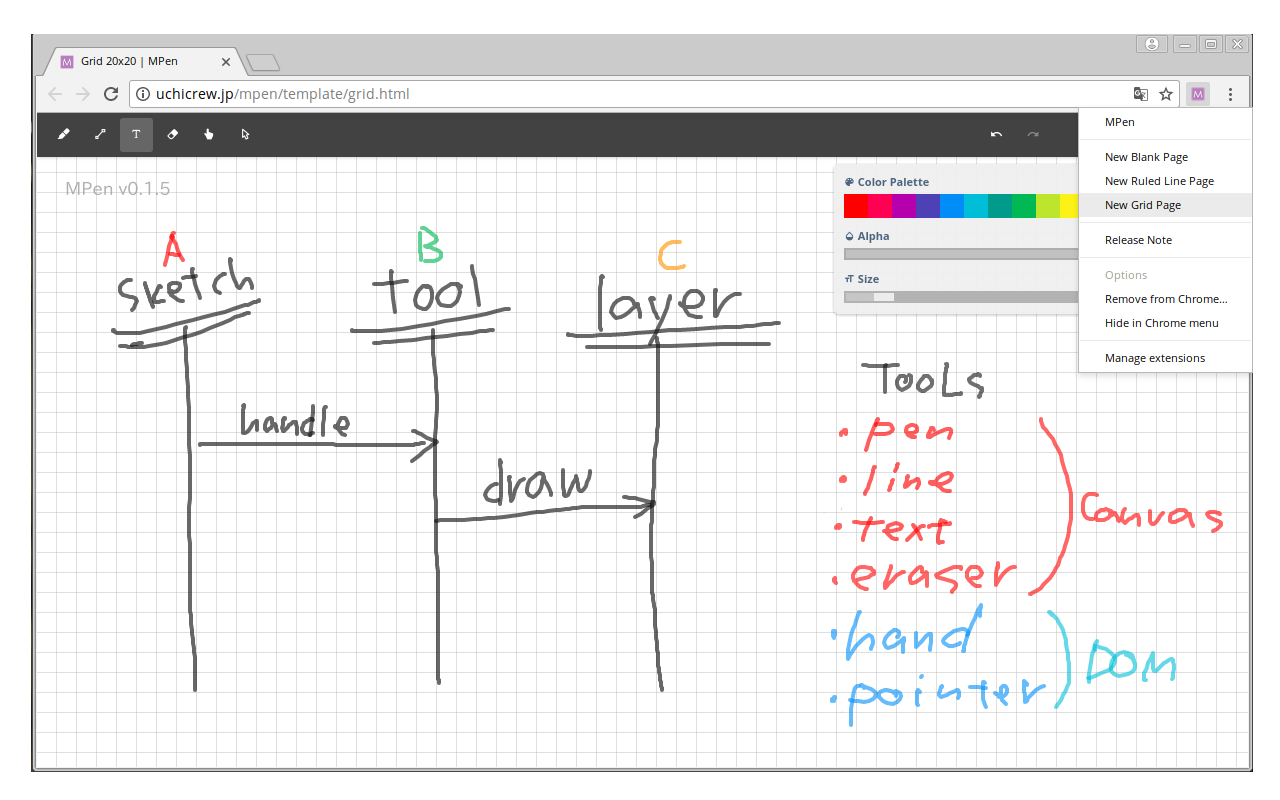Image resolution: width=1280 pixels, height=800 pixels.
Task: Click Remove from Chrome option
Action: pos(1165,299)
